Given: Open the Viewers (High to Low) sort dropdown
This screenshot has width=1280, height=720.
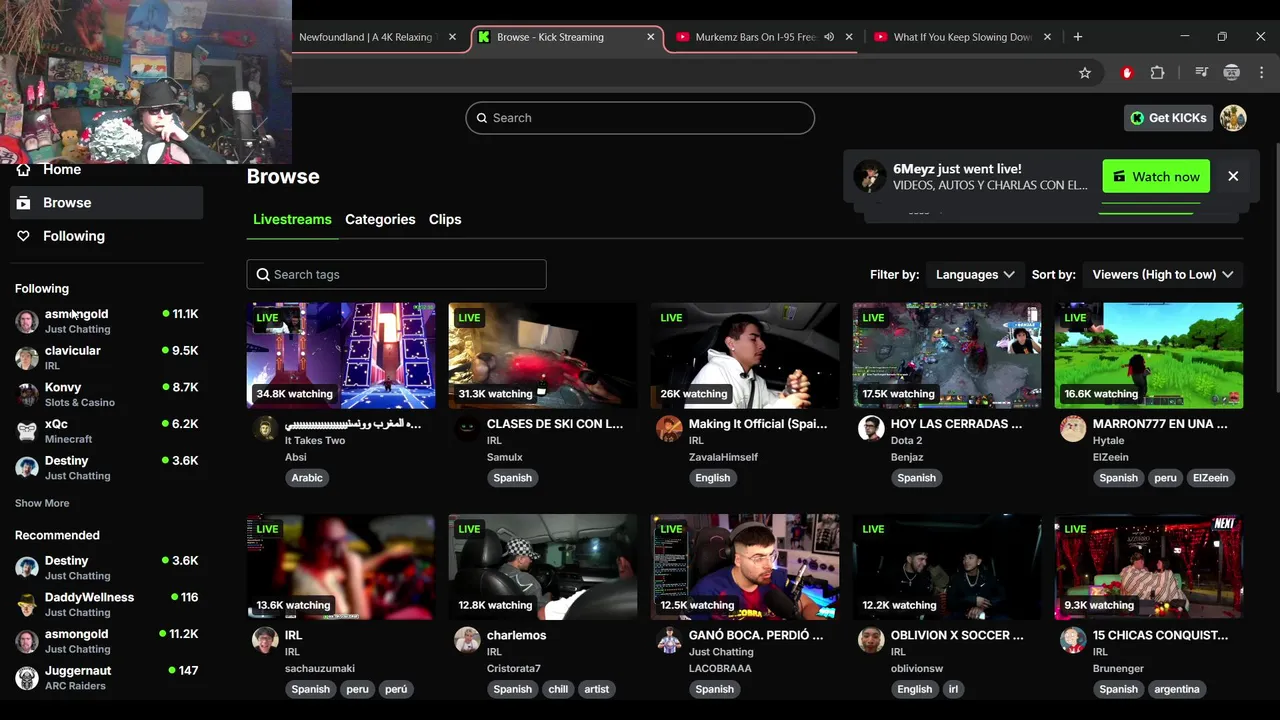Looking at the screenshot, I should point(1162,274).
